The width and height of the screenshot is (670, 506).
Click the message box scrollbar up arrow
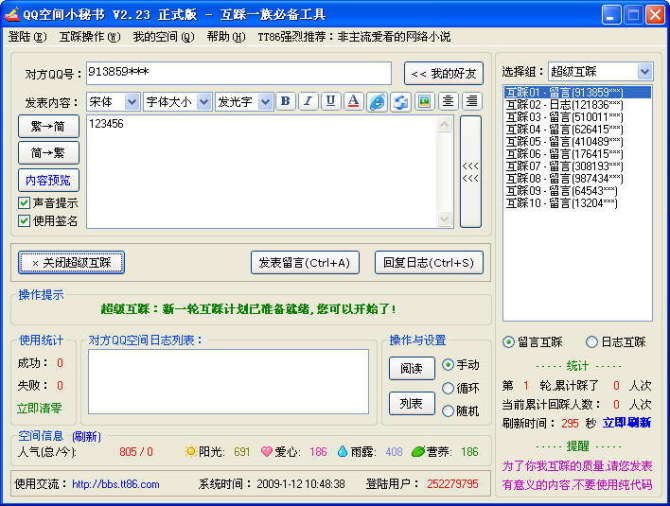(444, 124)
